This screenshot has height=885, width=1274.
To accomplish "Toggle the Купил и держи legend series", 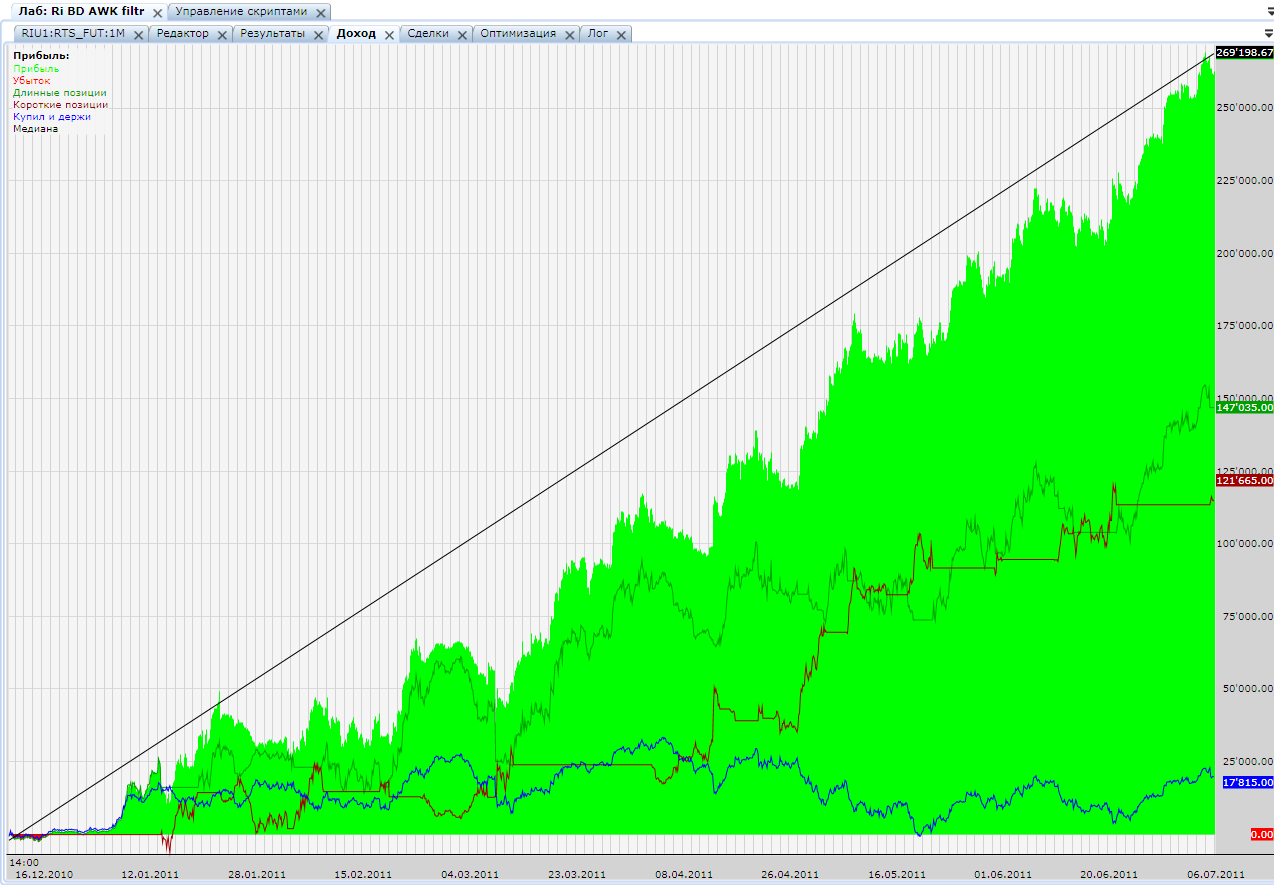I will coord(52,116).
